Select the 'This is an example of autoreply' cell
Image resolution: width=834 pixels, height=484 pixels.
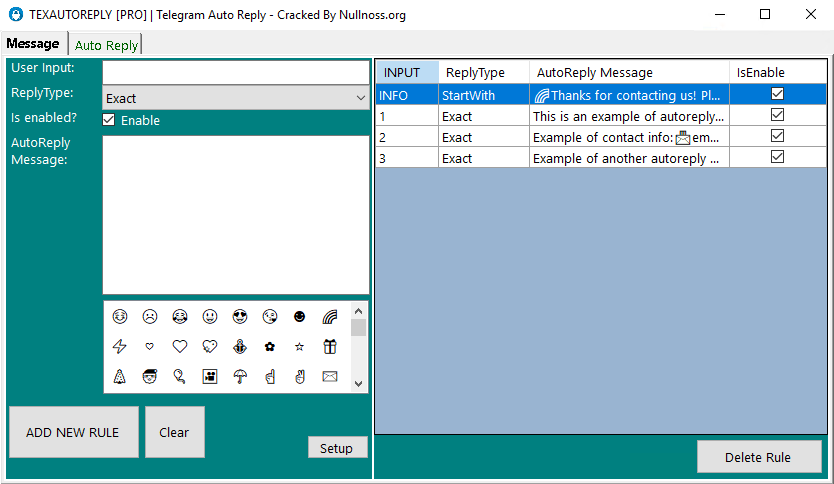629,116
